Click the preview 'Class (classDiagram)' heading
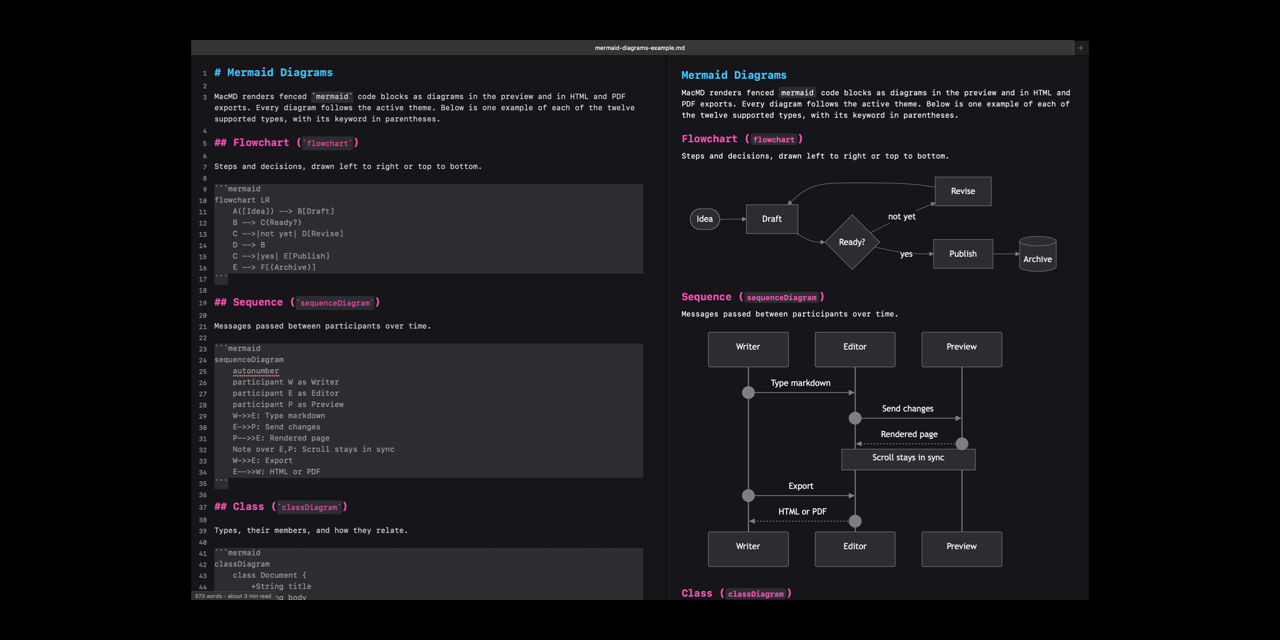The image size is (1280, 640). (736, 593)
